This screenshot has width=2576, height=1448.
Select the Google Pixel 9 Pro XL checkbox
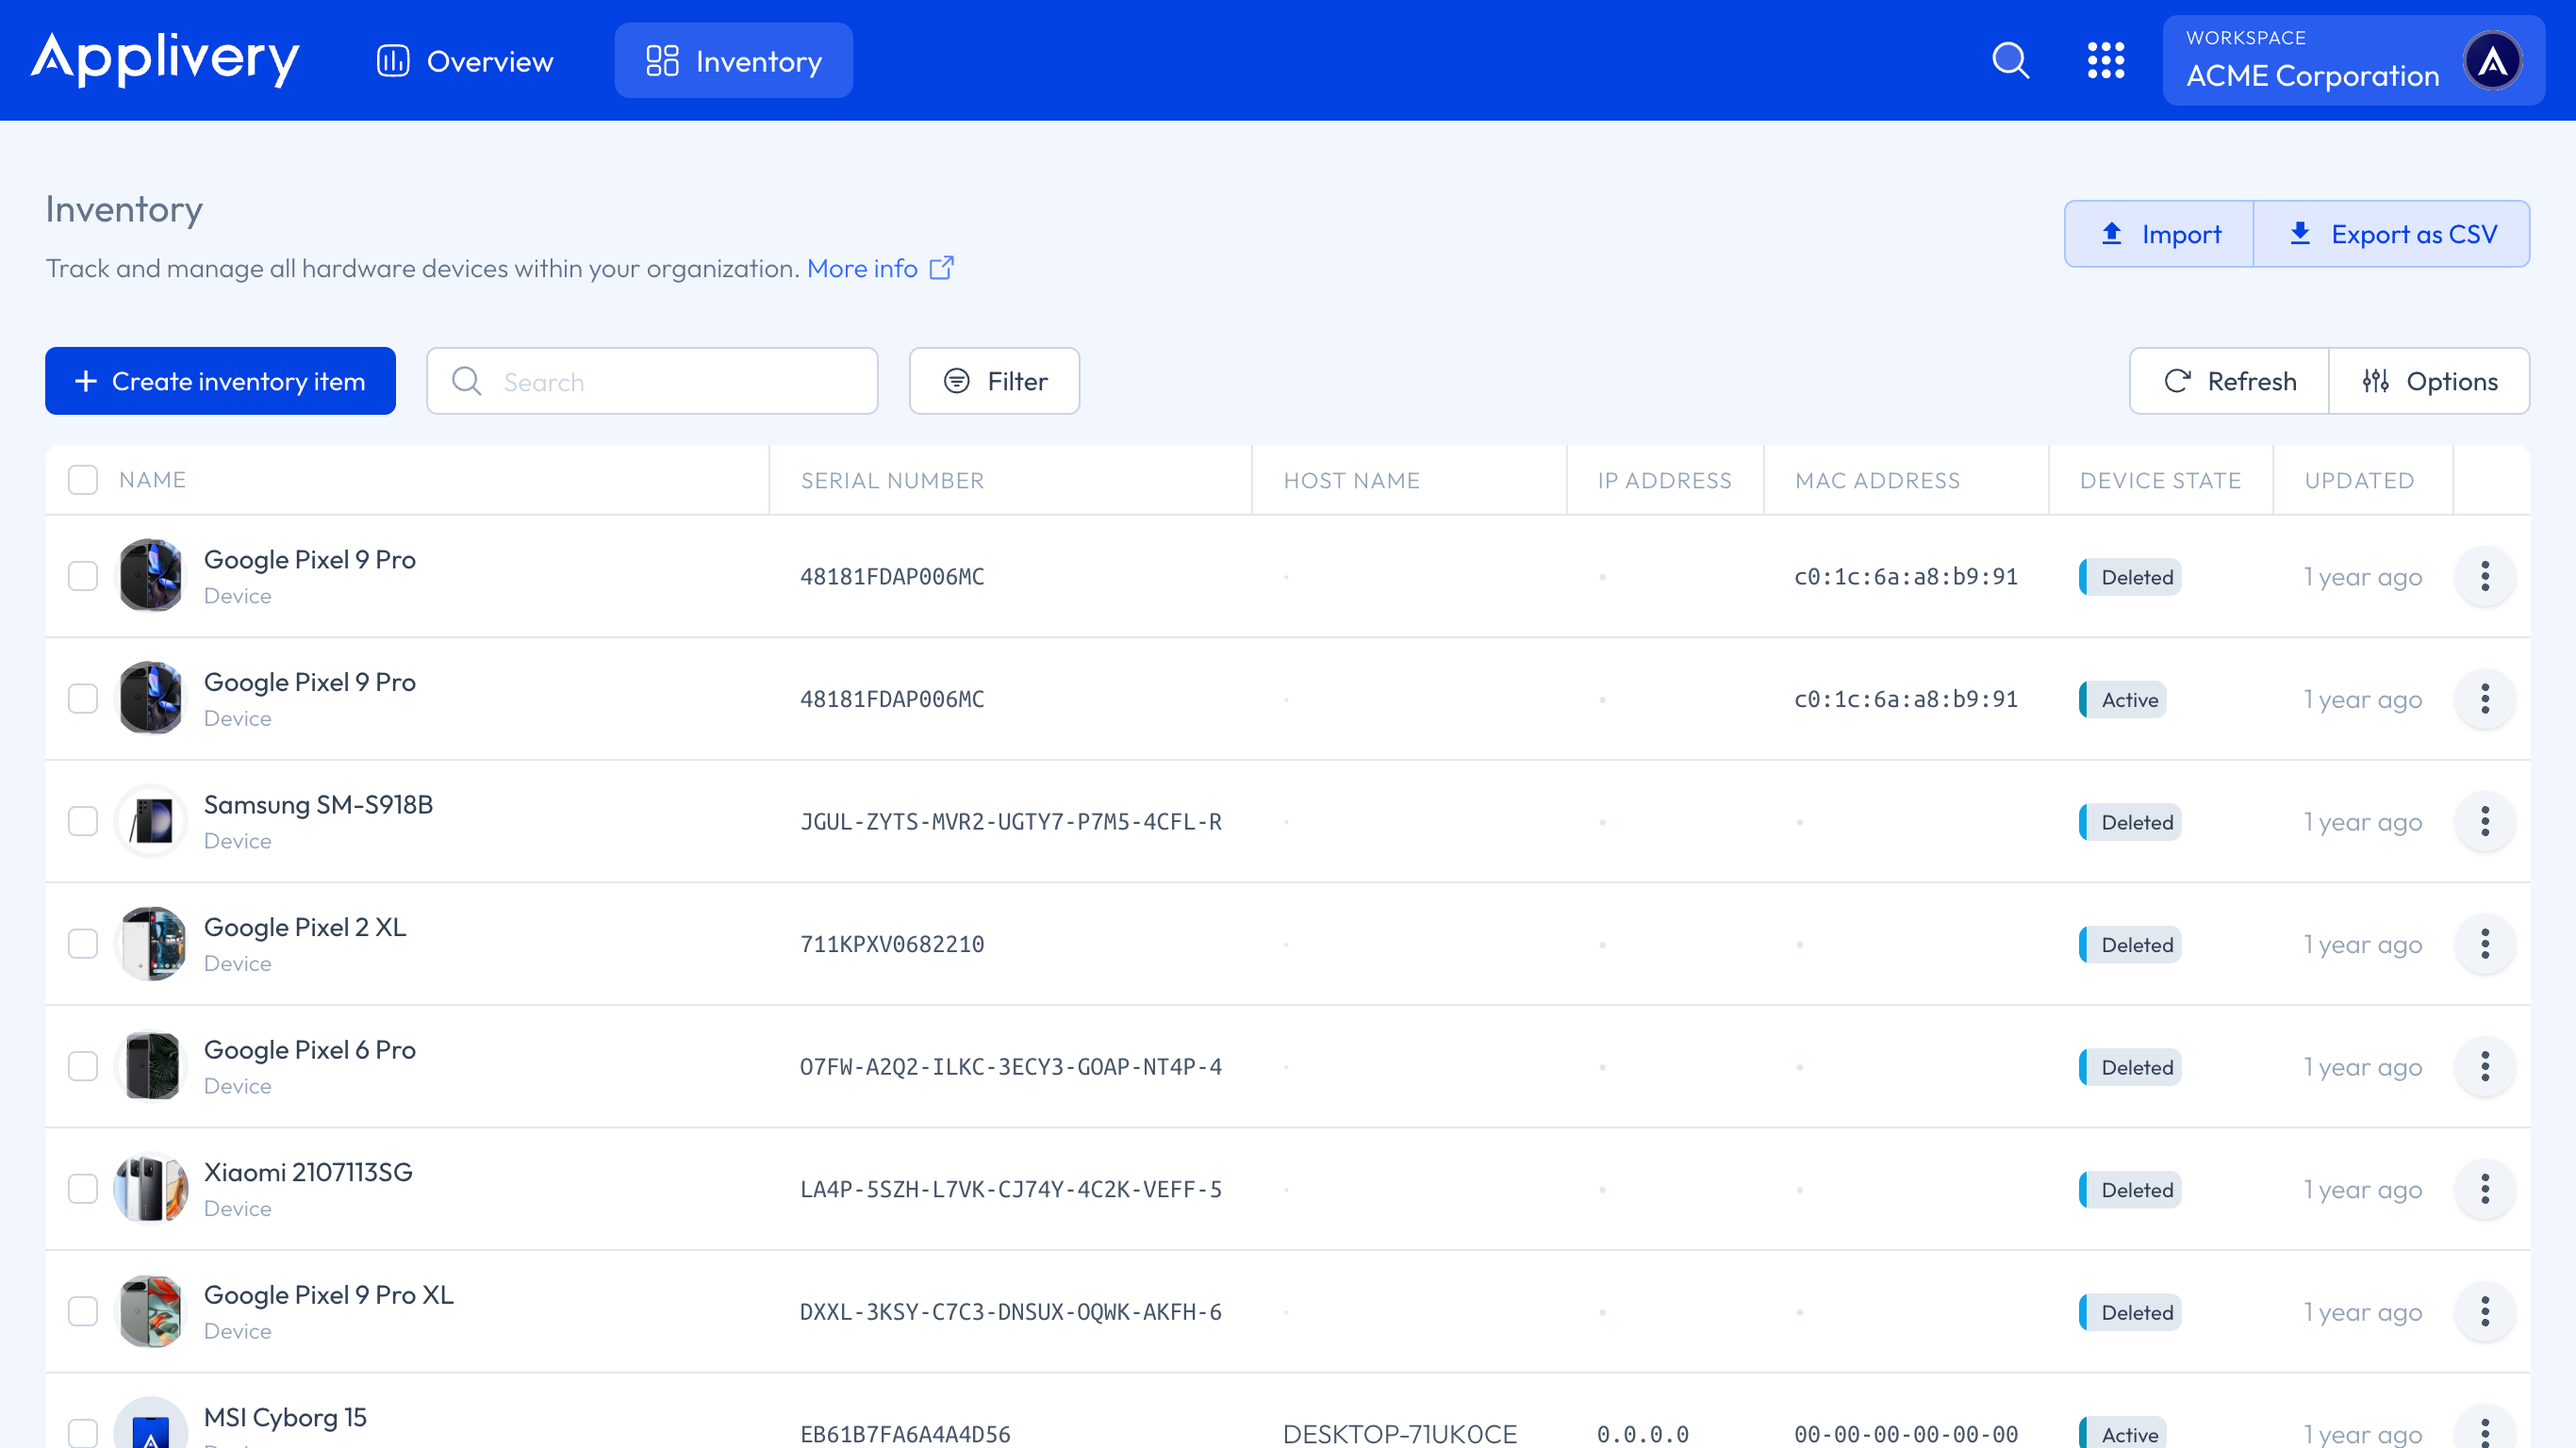tap(83, 1311)
